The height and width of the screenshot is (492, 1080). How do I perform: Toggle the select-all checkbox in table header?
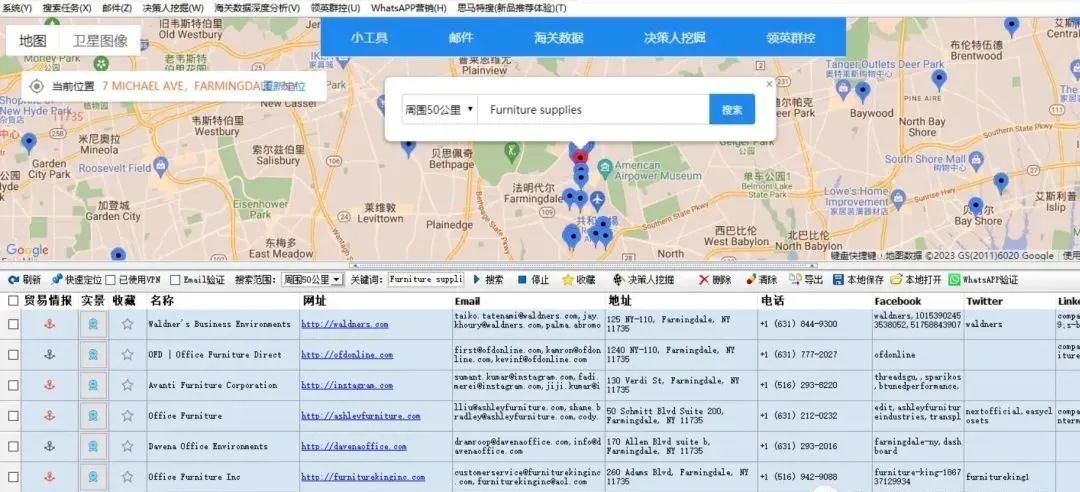13,301
